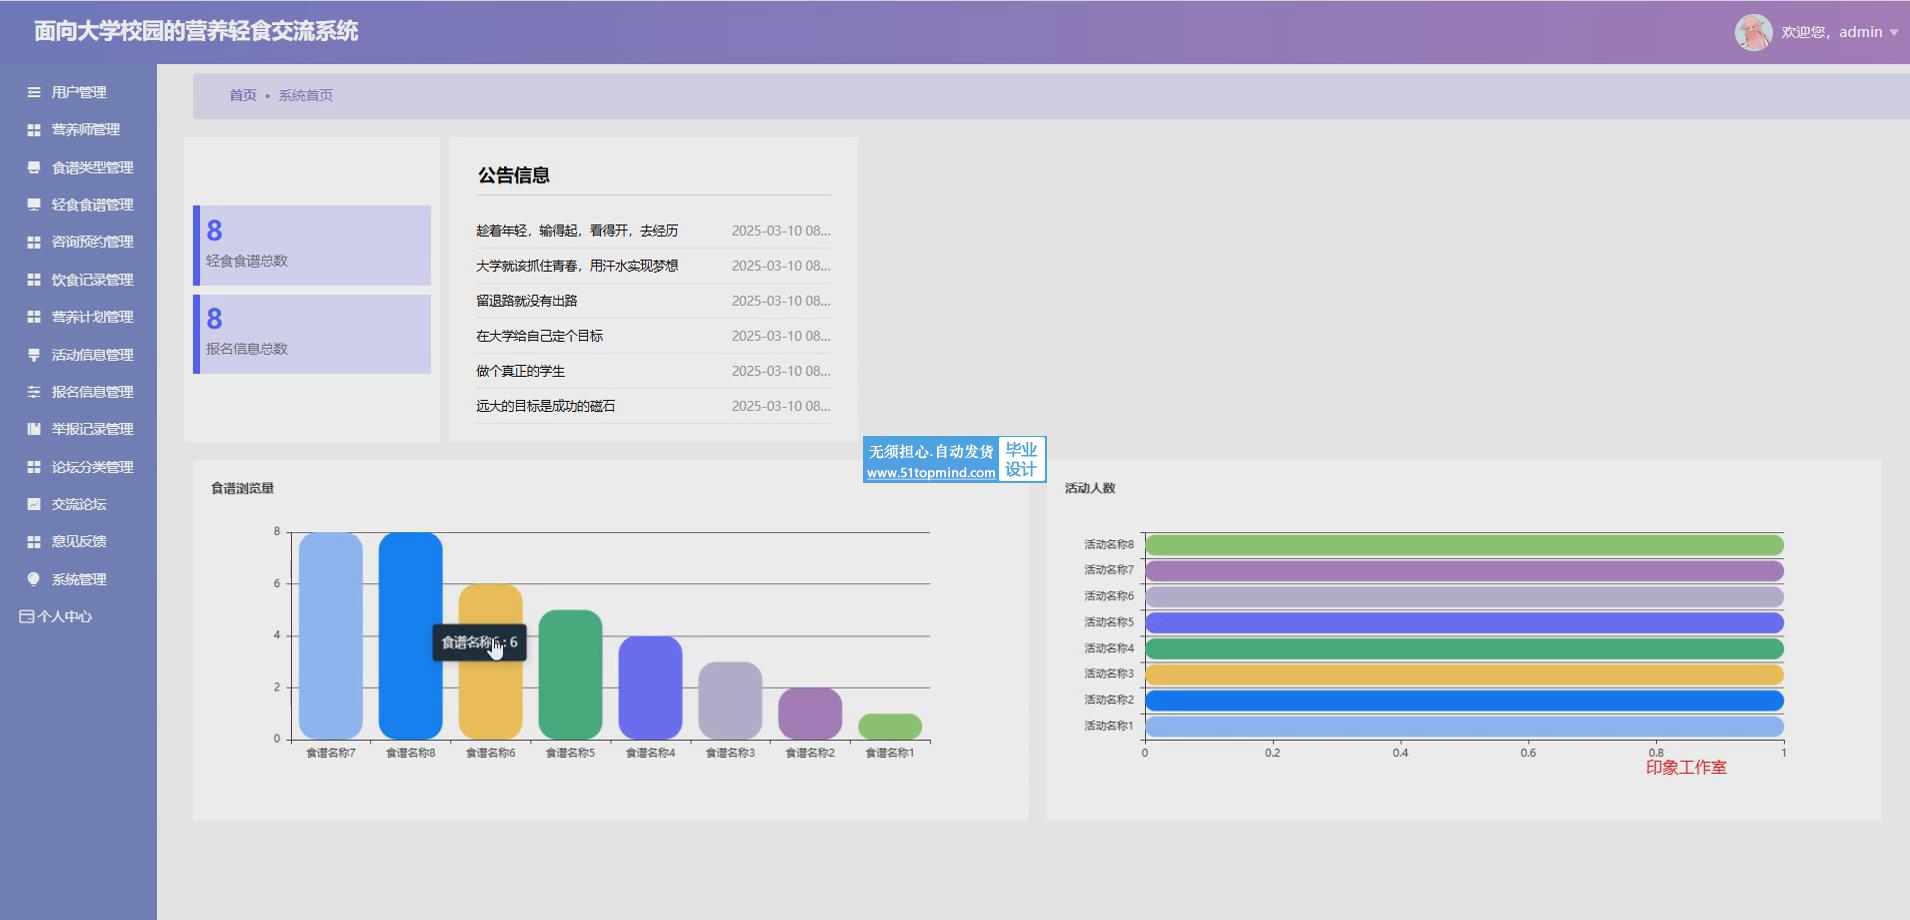Go to 首页 in the breadcrumb
1910x920 pixels.
coord(243,95)
